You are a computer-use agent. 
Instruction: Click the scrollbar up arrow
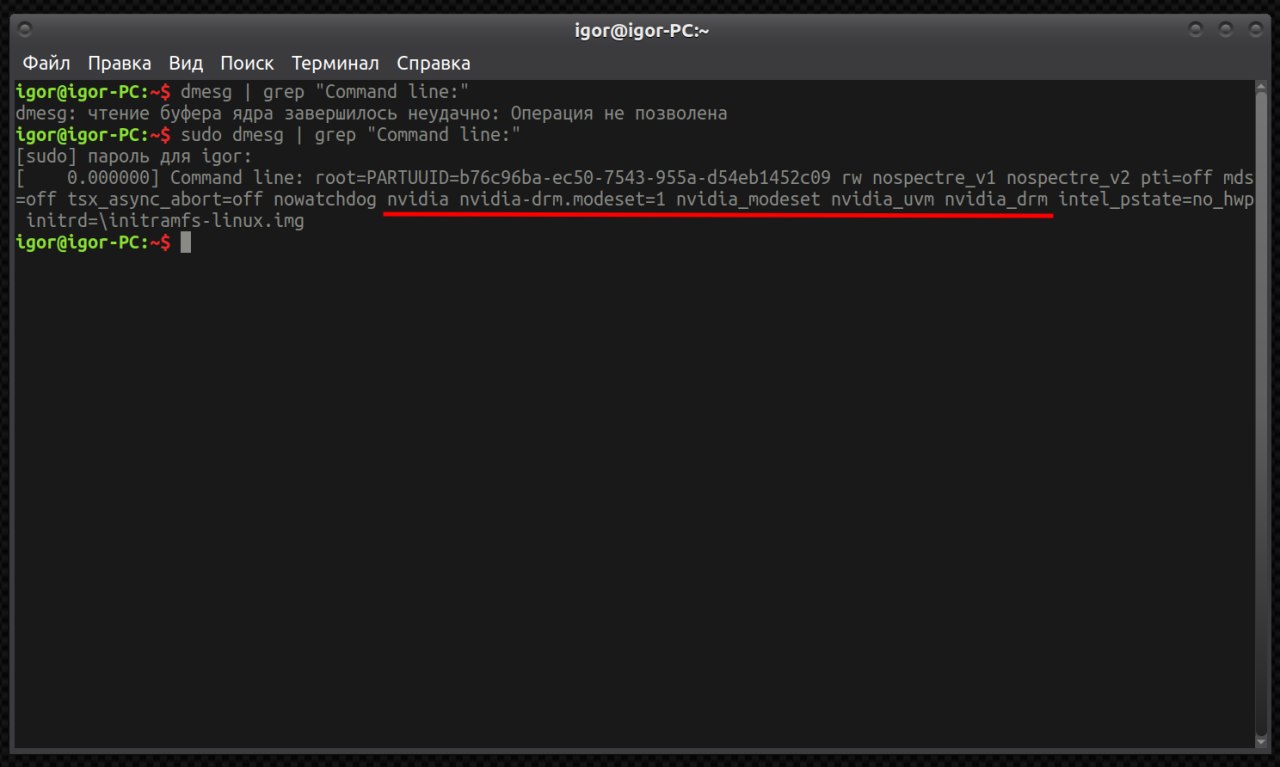(x=1260, y=88)
